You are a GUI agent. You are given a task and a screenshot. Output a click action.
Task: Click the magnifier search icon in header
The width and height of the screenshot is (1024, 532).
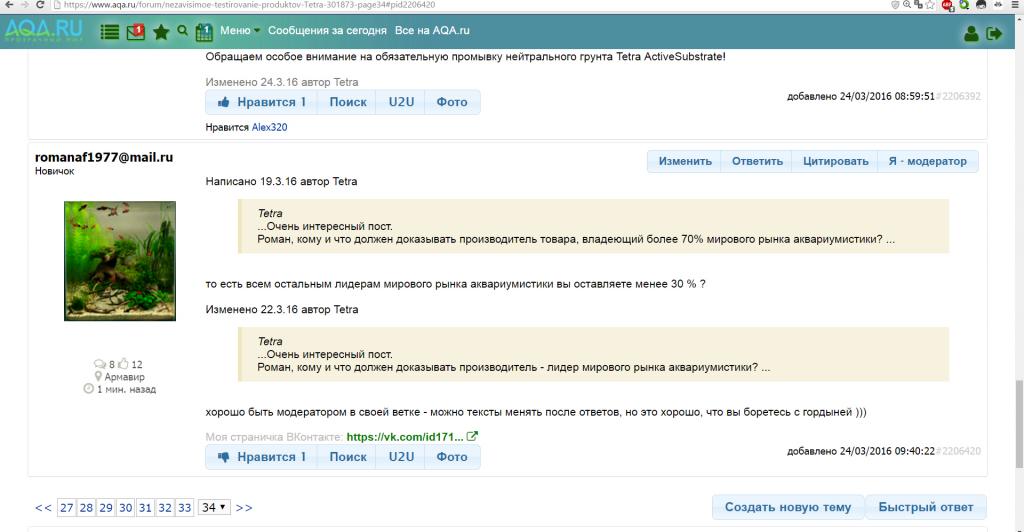tap(182, 31)
